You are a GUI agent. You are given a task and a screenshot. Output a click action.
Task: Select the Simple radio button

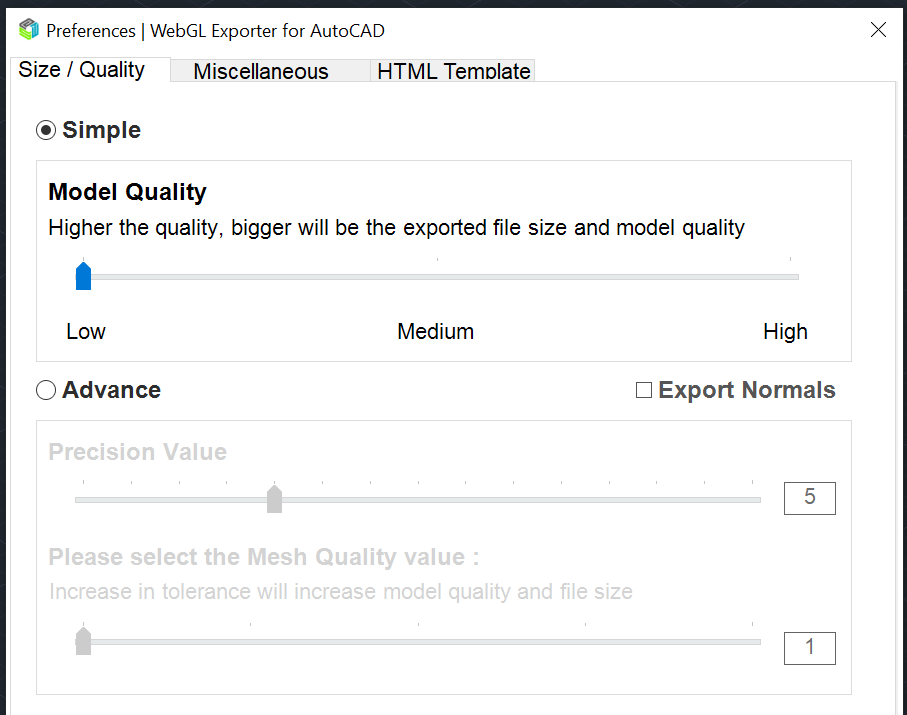[46, 131]
